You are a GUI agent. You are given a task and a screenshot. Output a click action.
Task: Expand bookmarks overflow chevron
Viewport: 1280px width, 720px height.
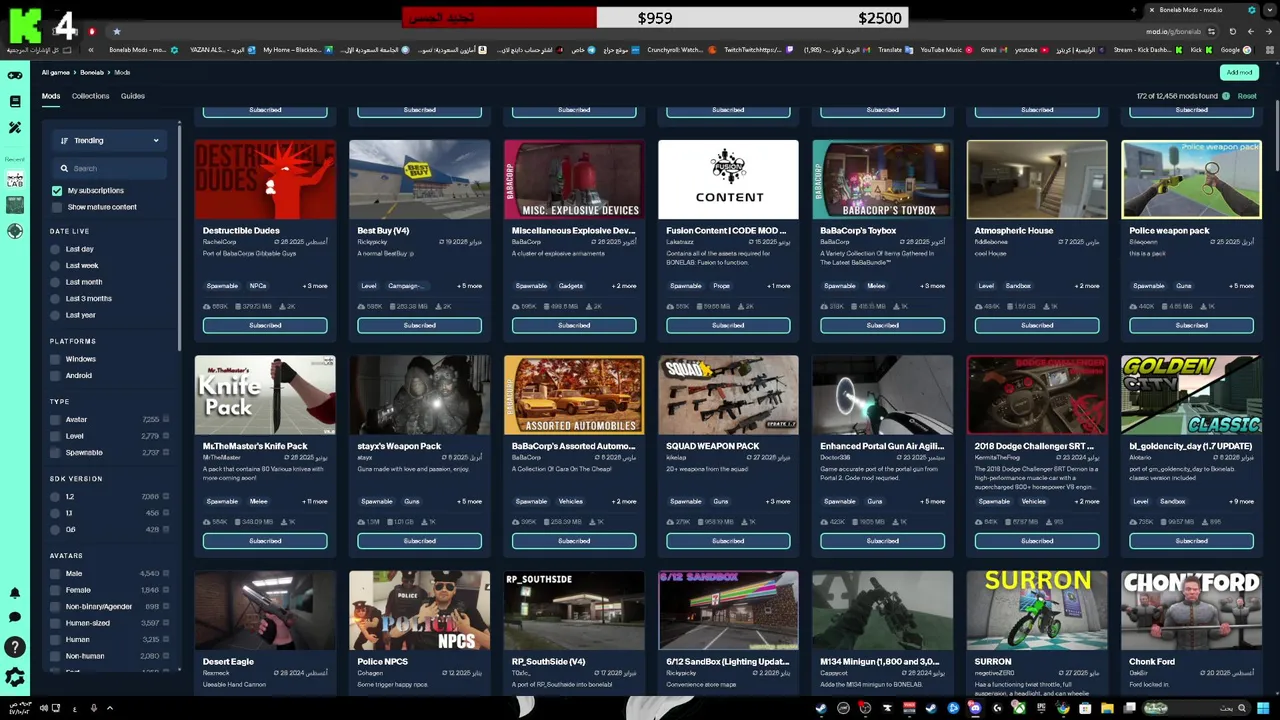click(x=91, y=50)
